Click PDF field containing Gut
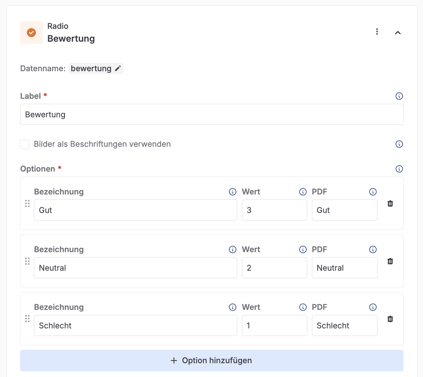This screenshot has height=377, width=423. (x=345, y=210)
